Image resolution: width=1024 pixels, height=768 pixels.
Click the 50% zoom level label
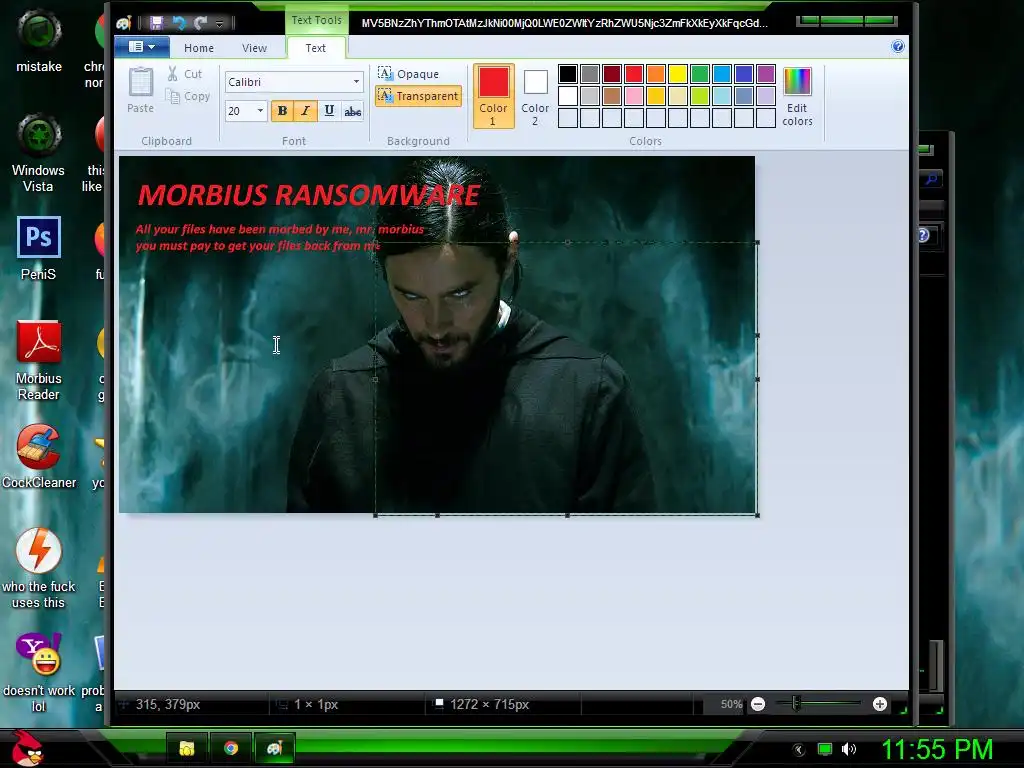(731, 704)
